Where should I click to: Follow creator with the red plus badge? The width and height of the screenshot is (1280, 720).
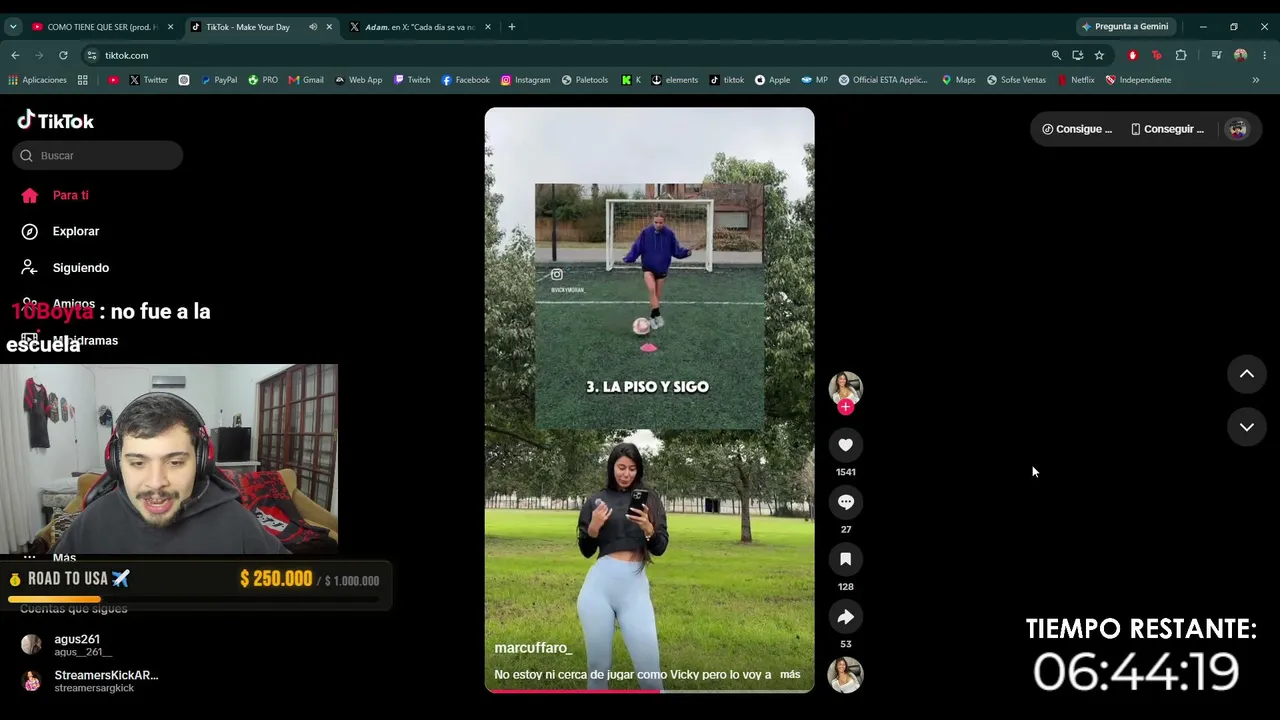point(845,407)
